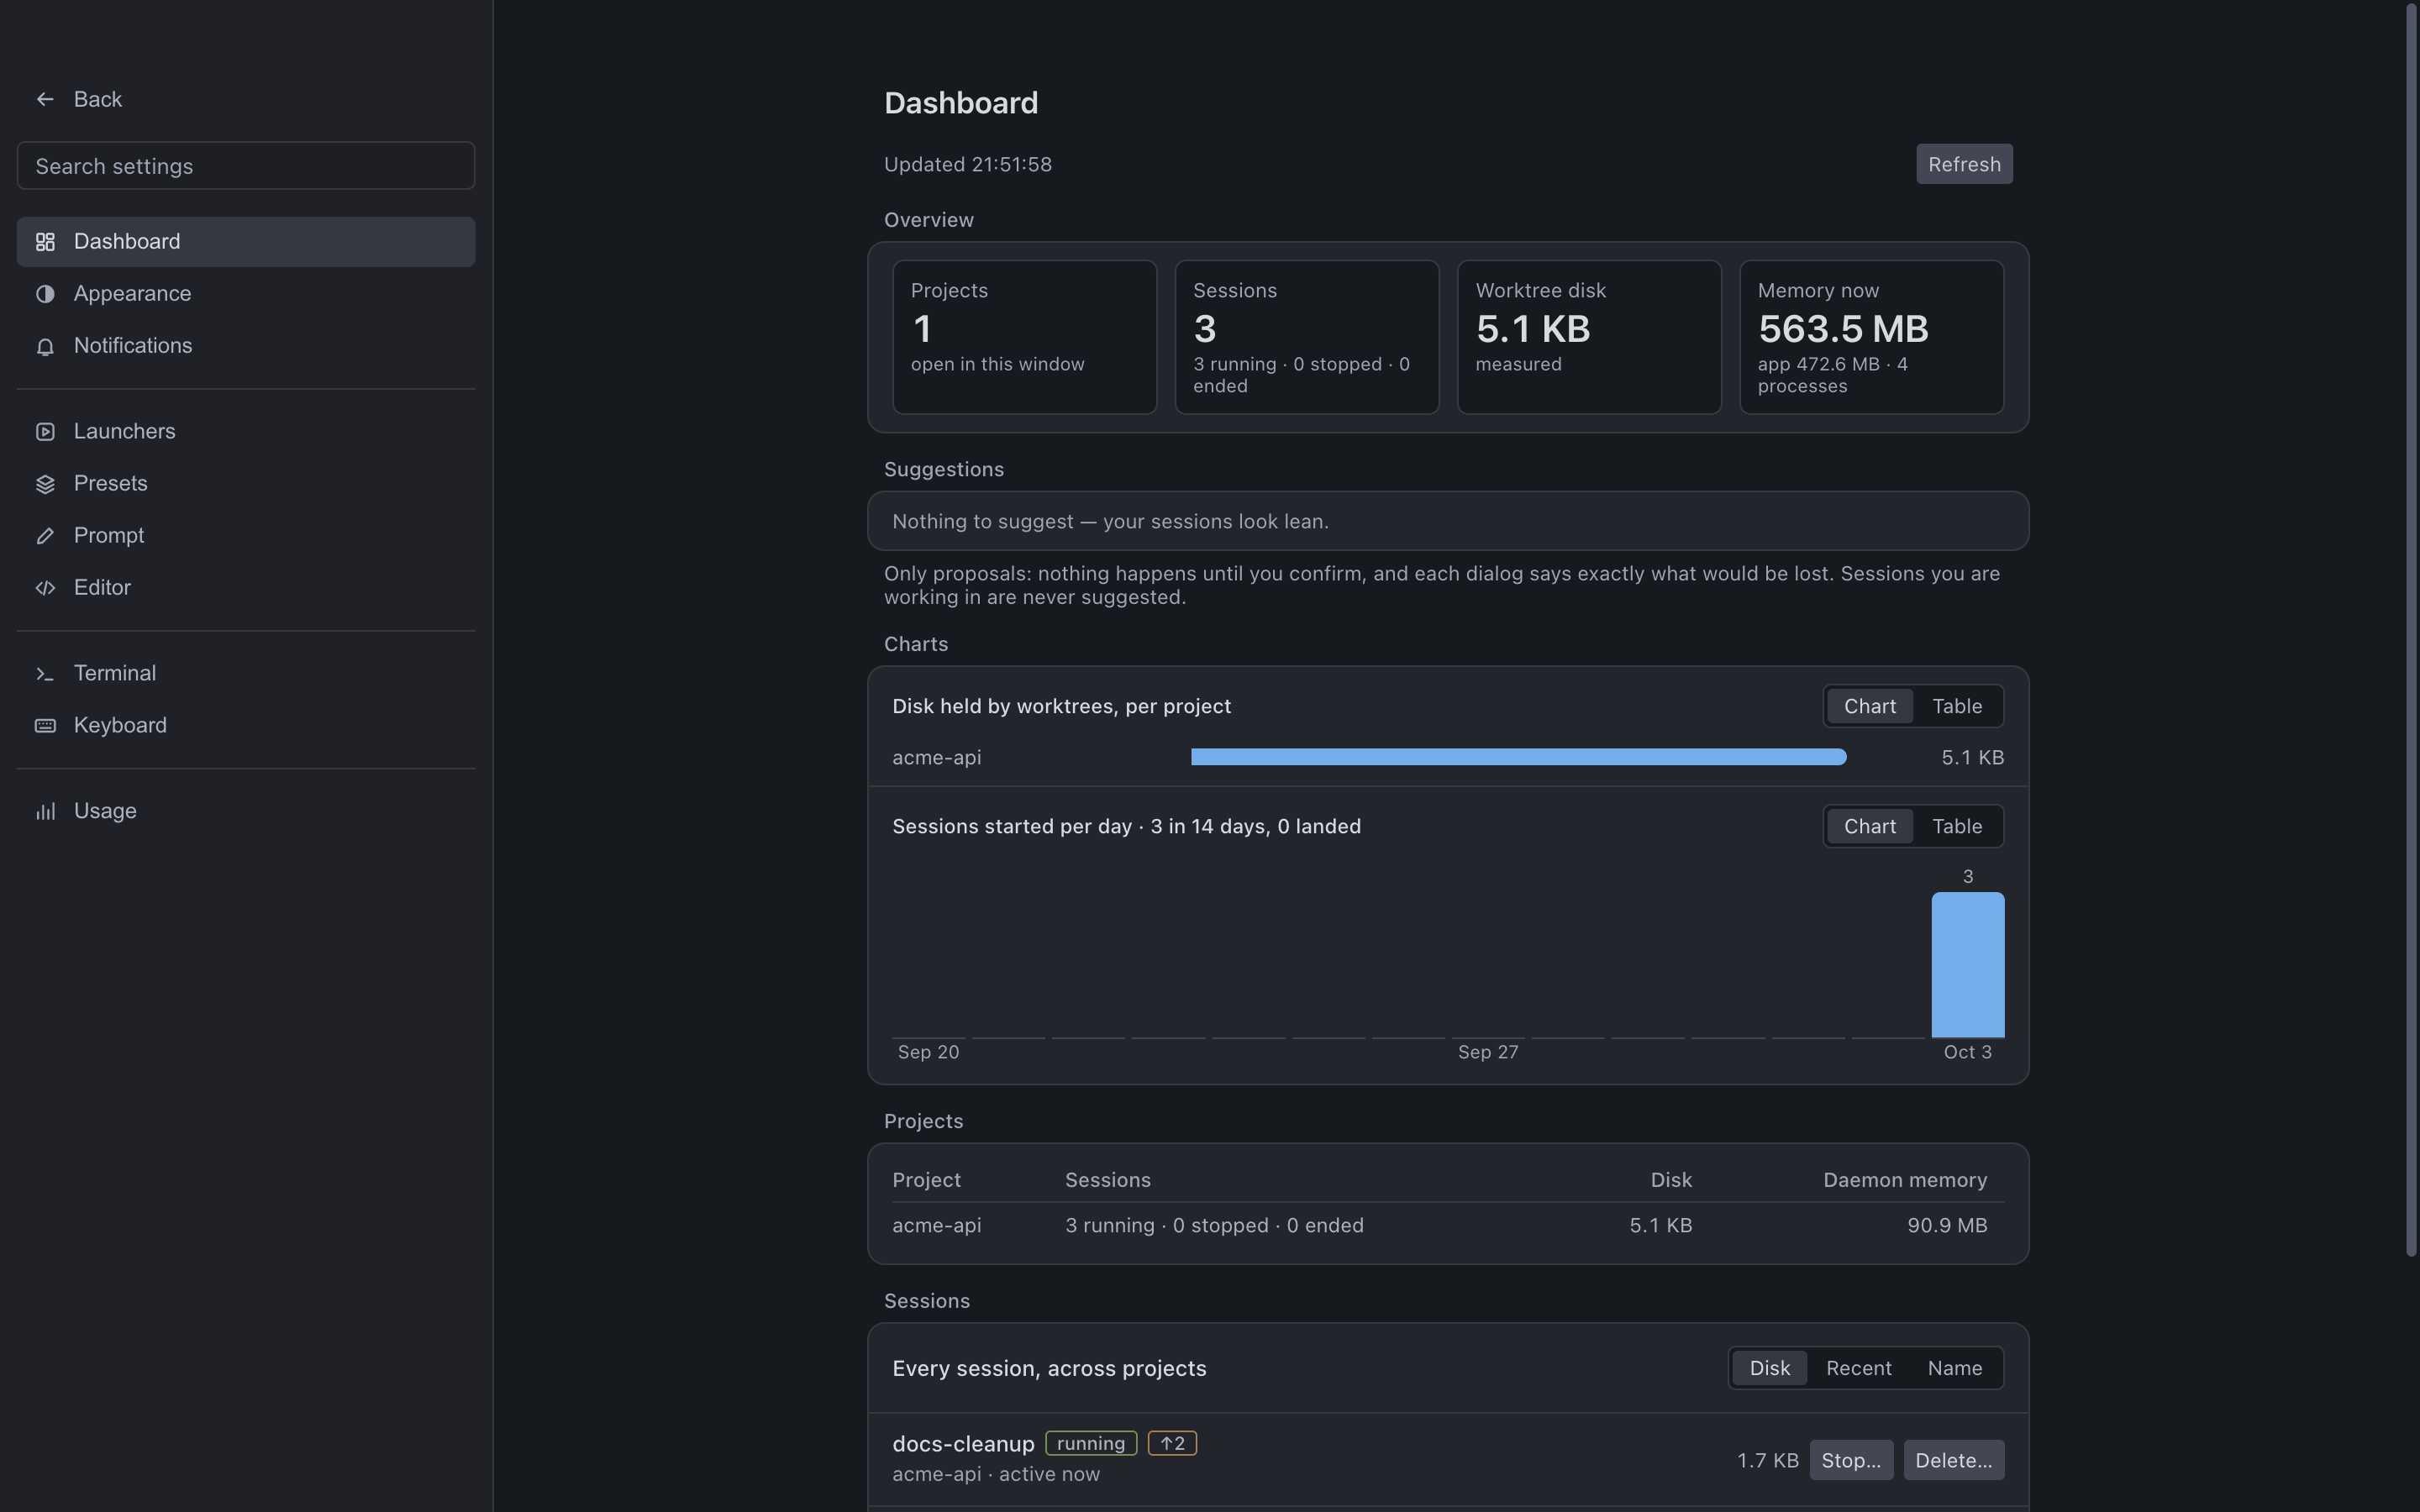Image resolution: width=2420 pixels, height=1512 pixels.
Task: Click the Terminal prompt icon
Action: click(45, 674)
